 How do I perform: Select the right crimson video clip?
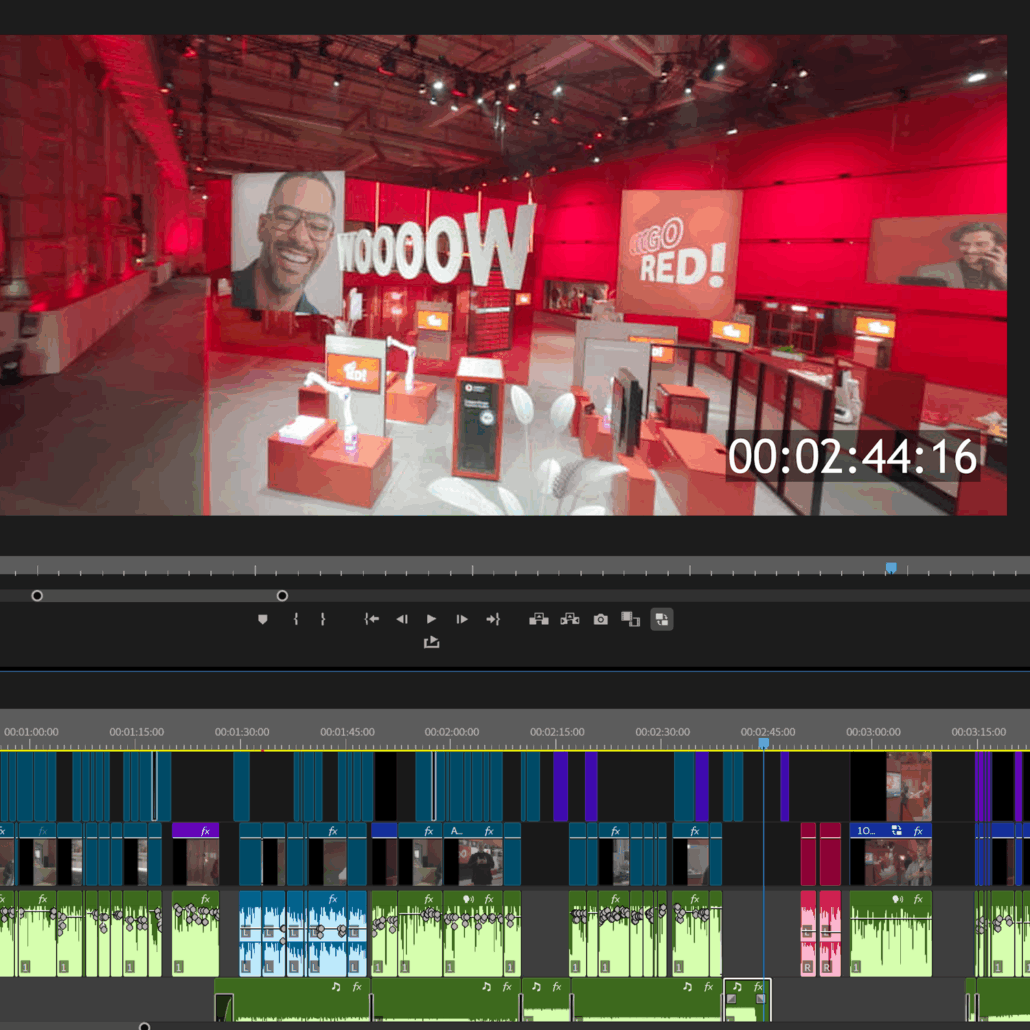point(830,854)
